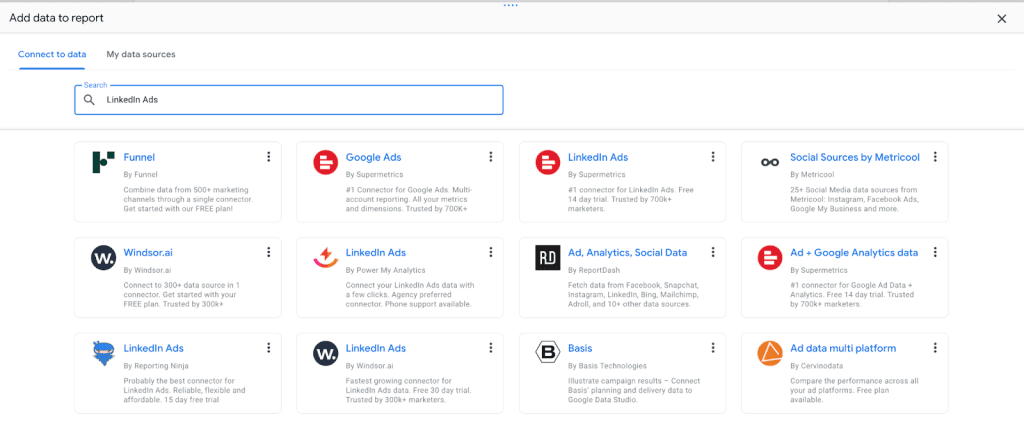The image size is (1024, 422).
Task: Open the three-dot menu on the Power My Analytics card
Action: (x=490, y=252)
